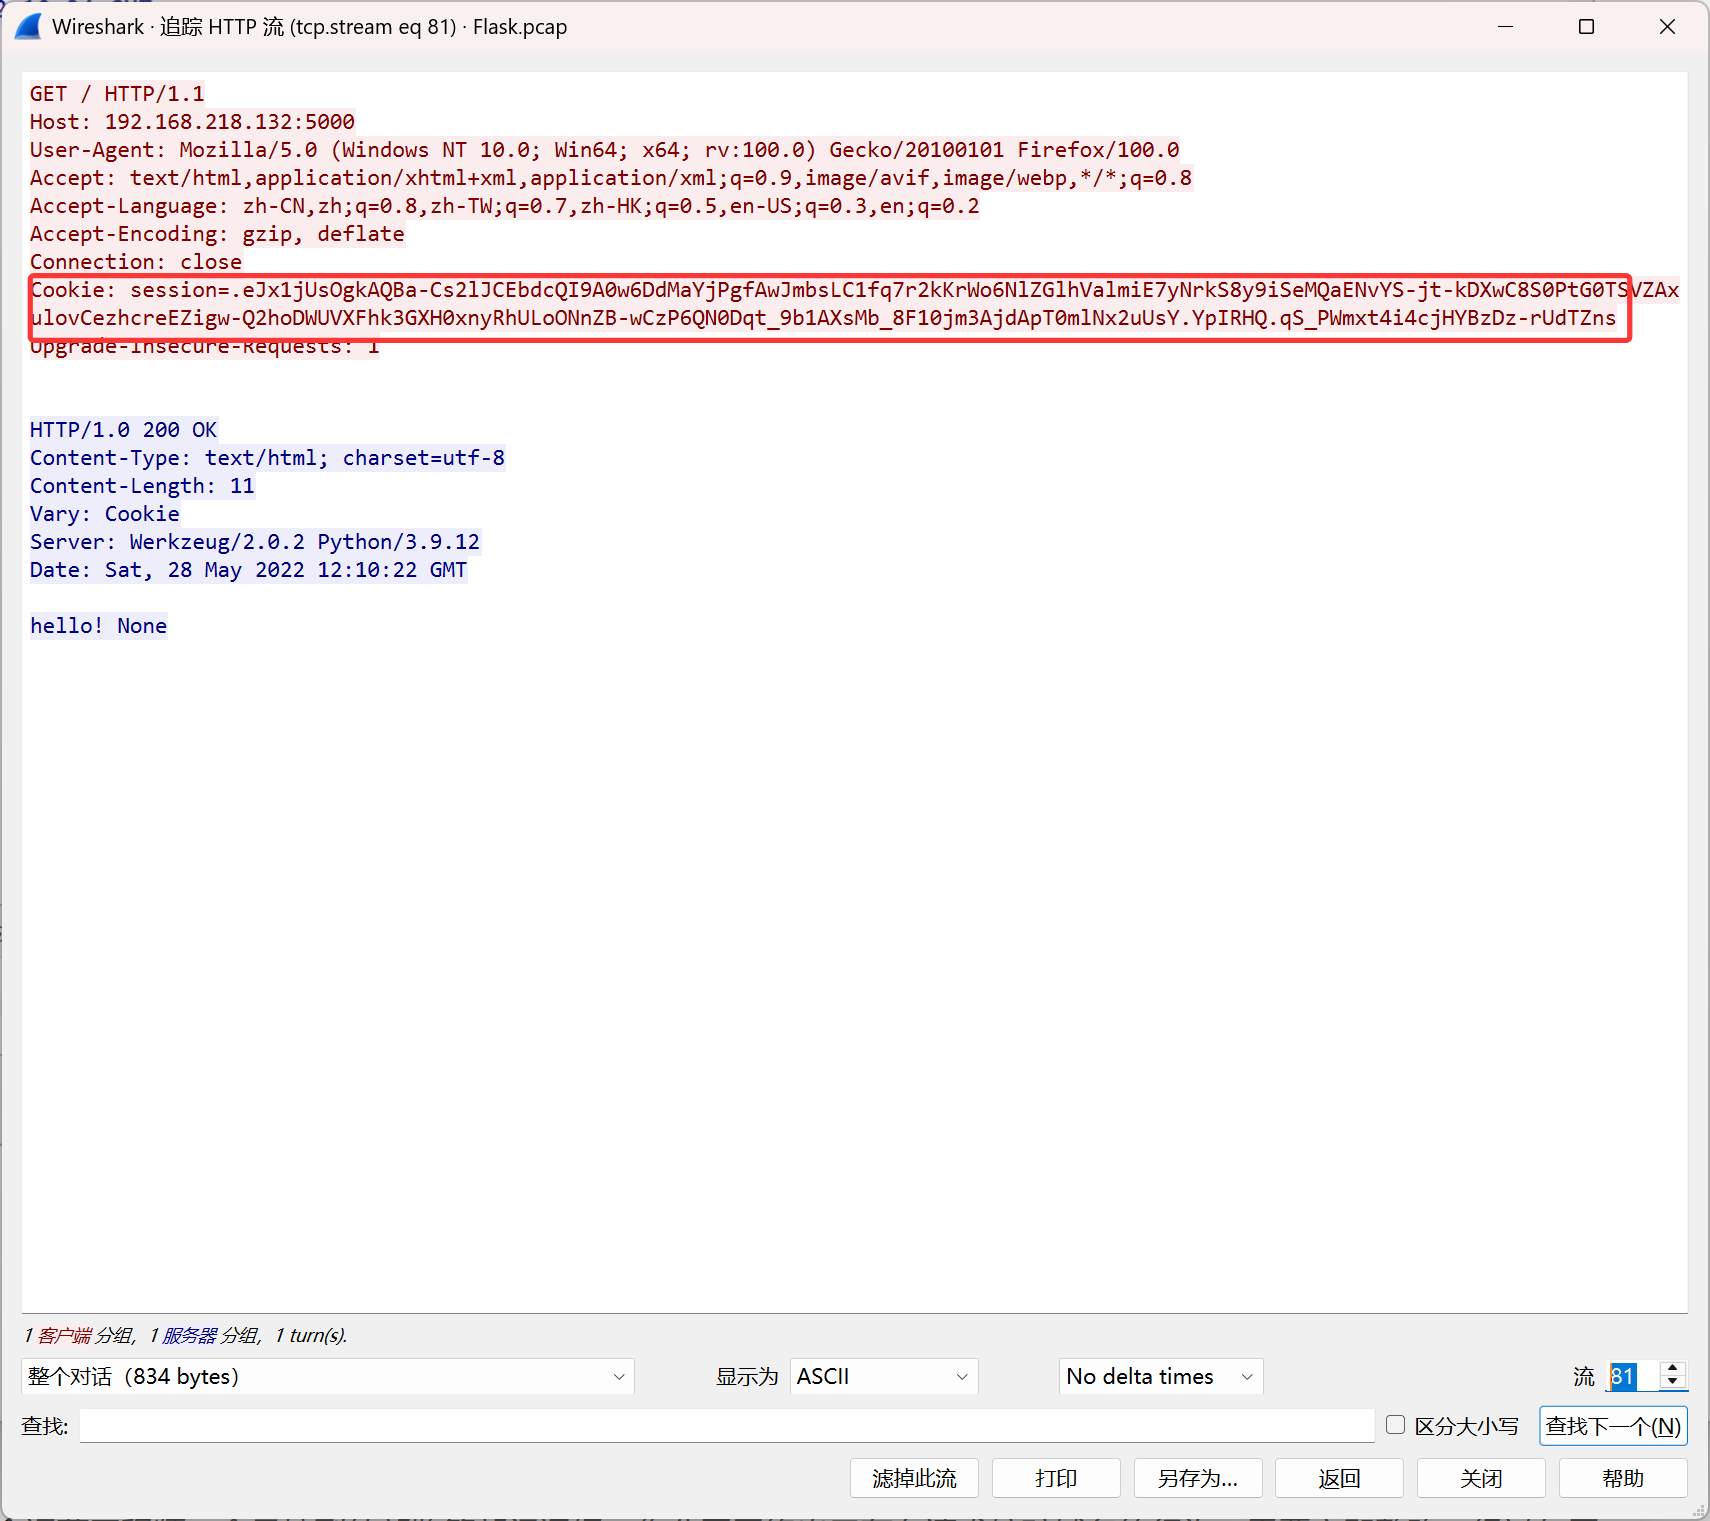Click the hello! None response body

(x=98, y=626)
